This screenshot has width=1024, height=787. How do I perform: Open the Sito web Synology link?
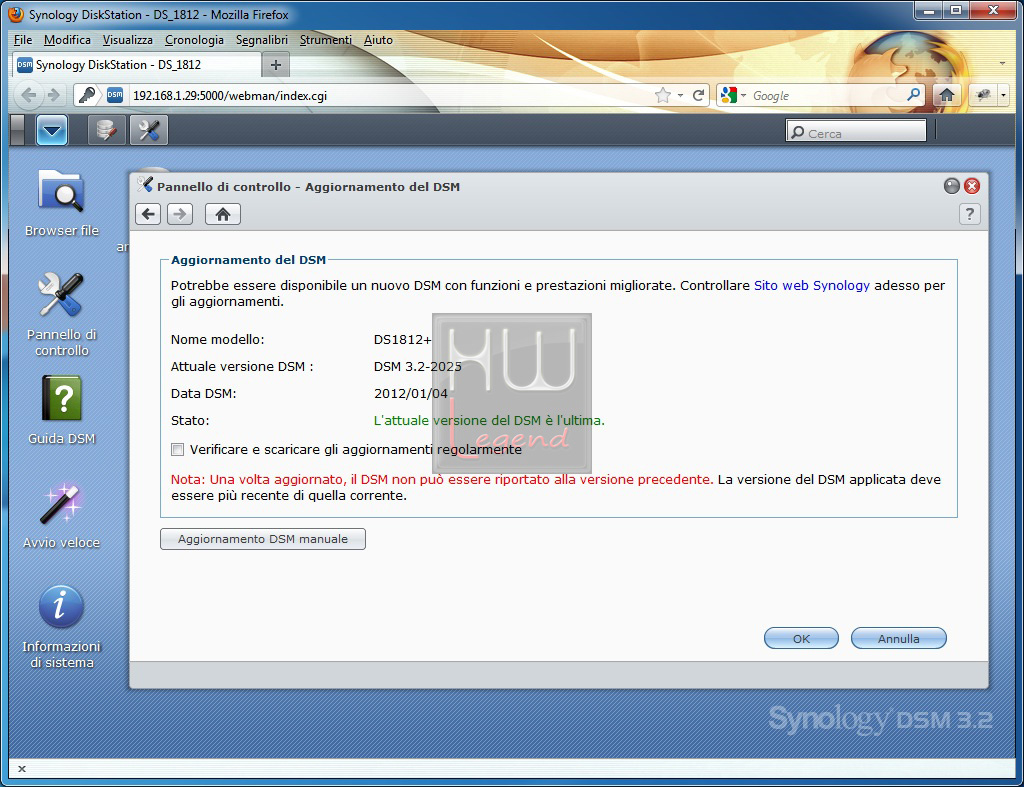812,285
